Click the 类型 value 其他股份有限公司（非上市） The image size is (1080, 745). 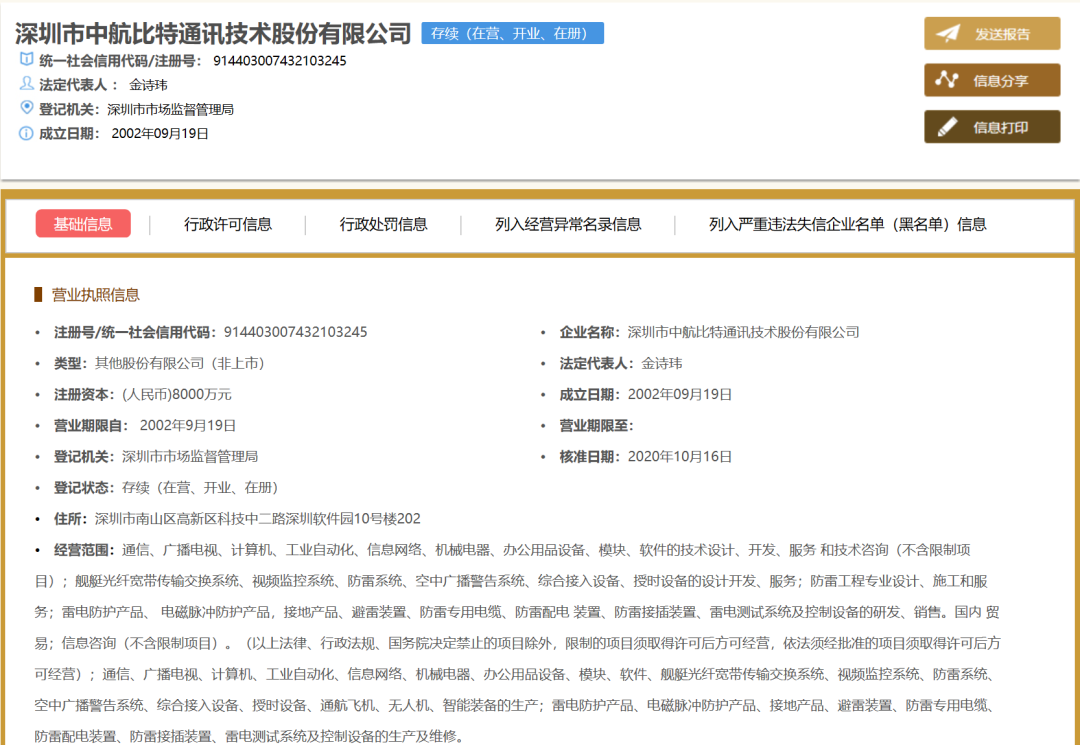[180, 364]
